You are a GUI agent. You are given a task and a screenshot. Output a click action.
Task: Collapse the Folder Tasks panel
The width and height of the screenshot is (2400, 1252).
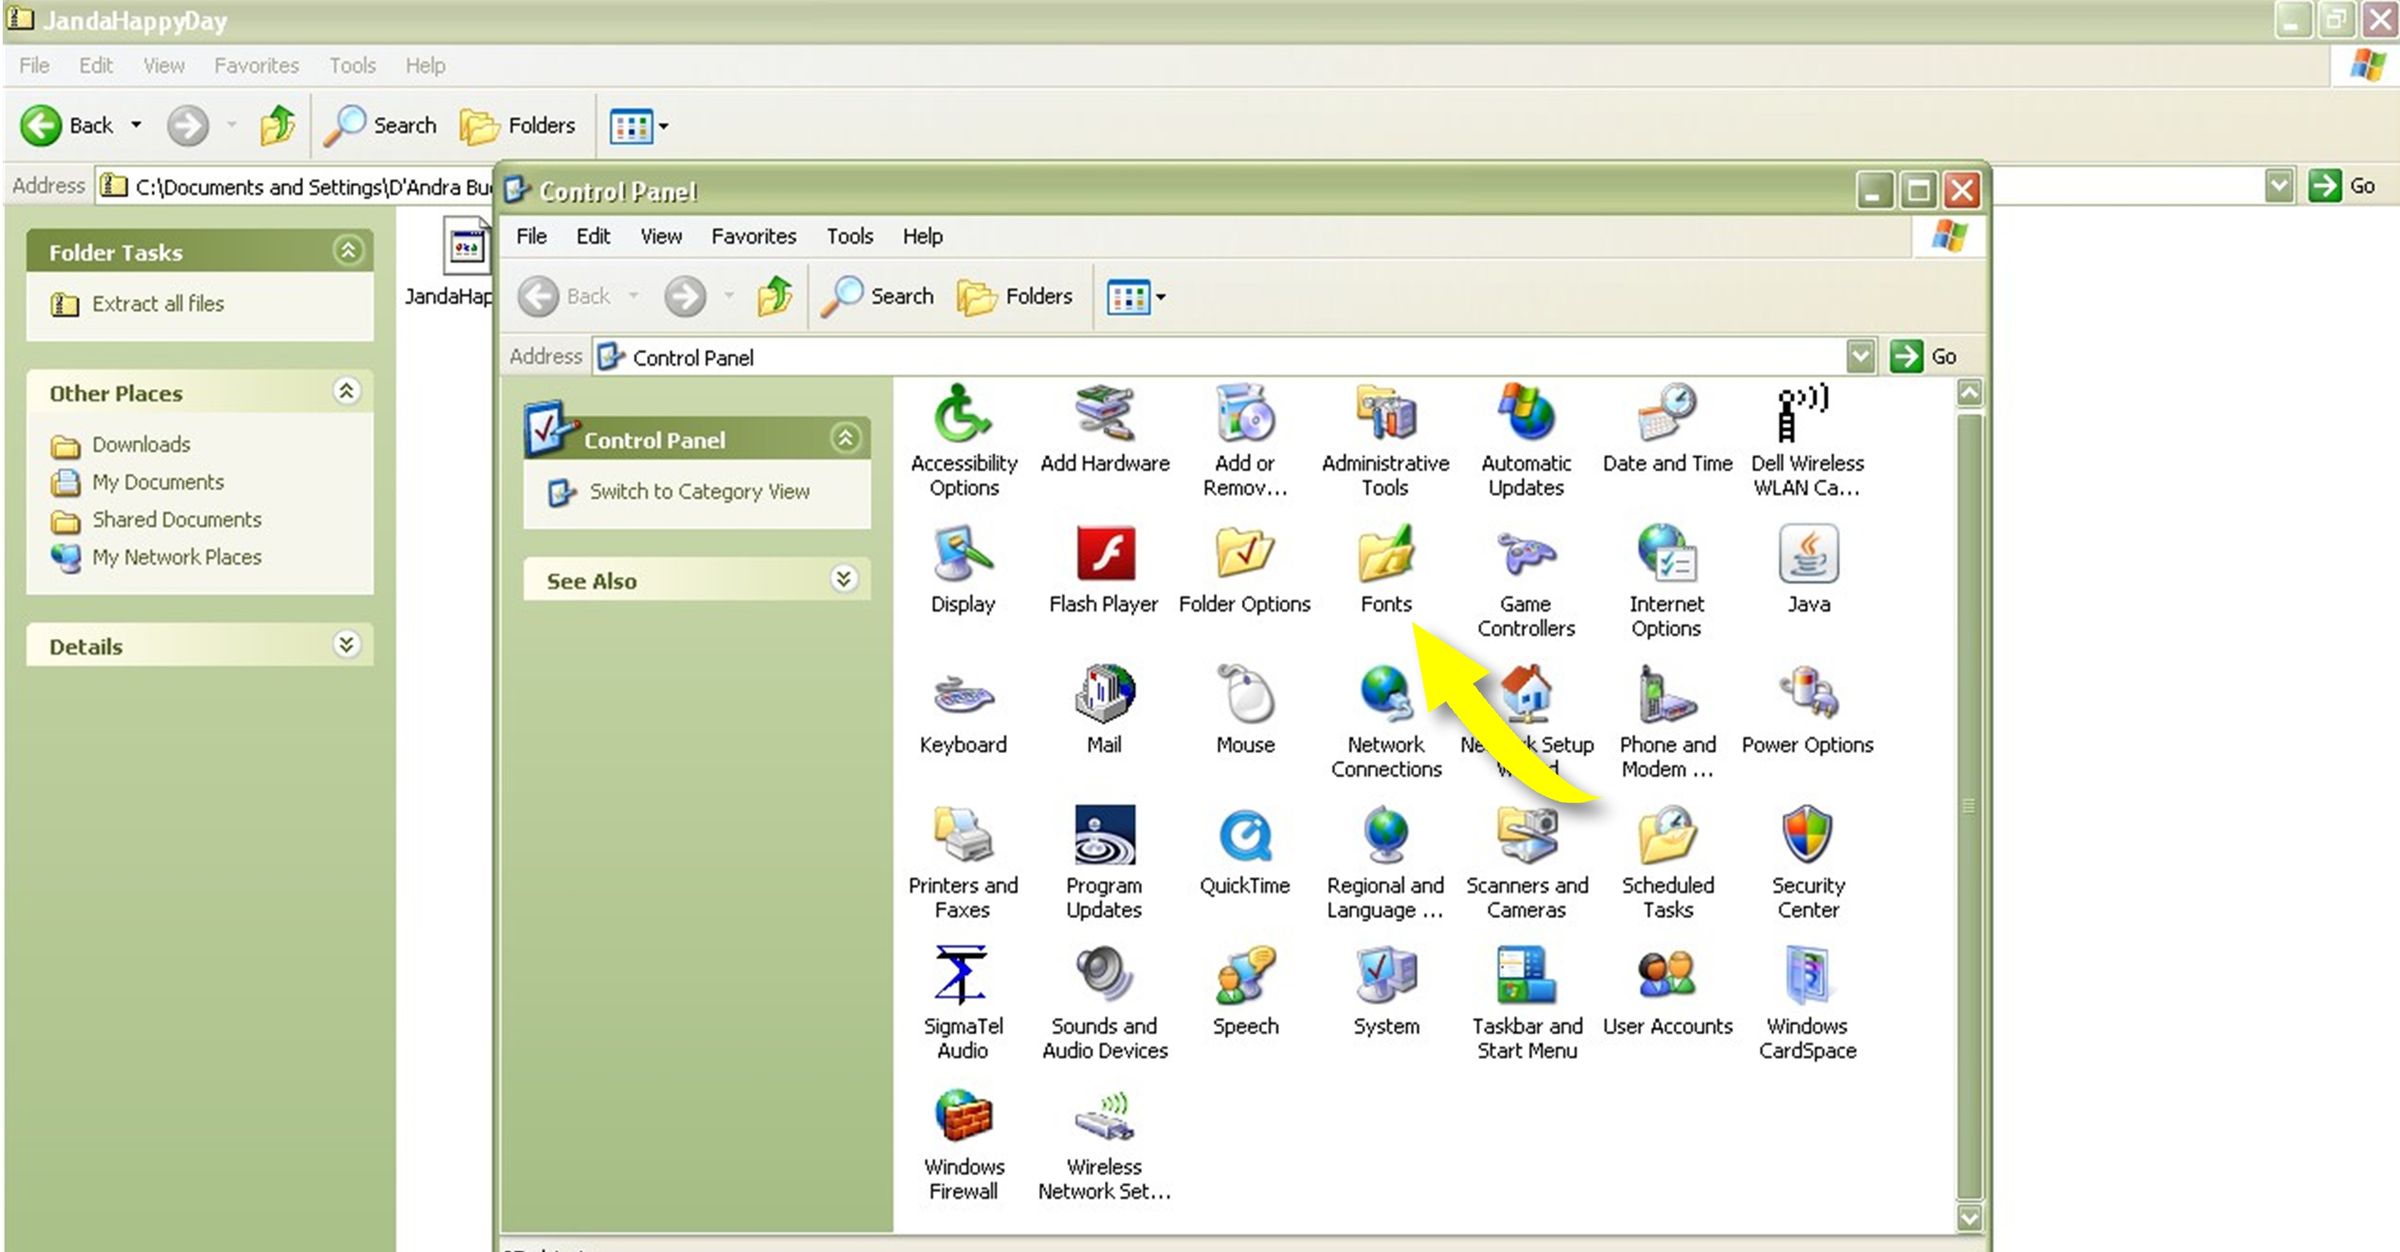[347, 251]
